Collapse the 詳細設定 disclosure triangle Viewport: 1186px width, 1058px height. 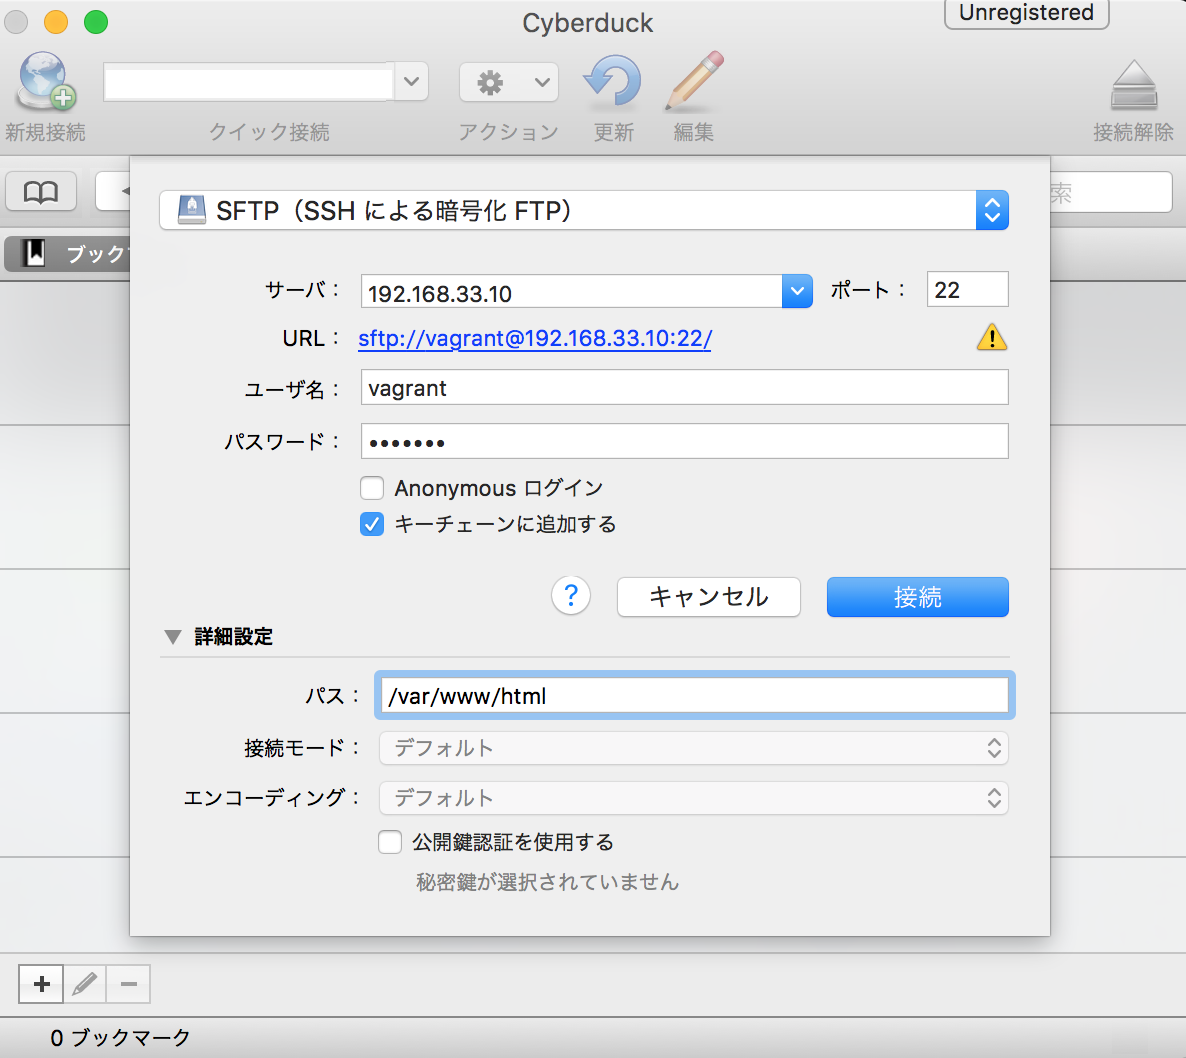[173, 637]
